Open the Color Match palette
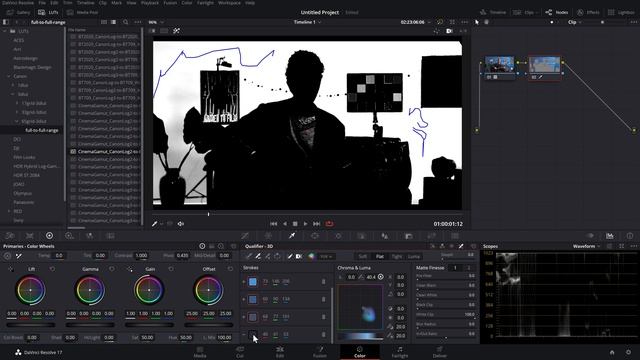Image resolution: width=640 pixels, height=360 pixels. [x=30, y=236]
